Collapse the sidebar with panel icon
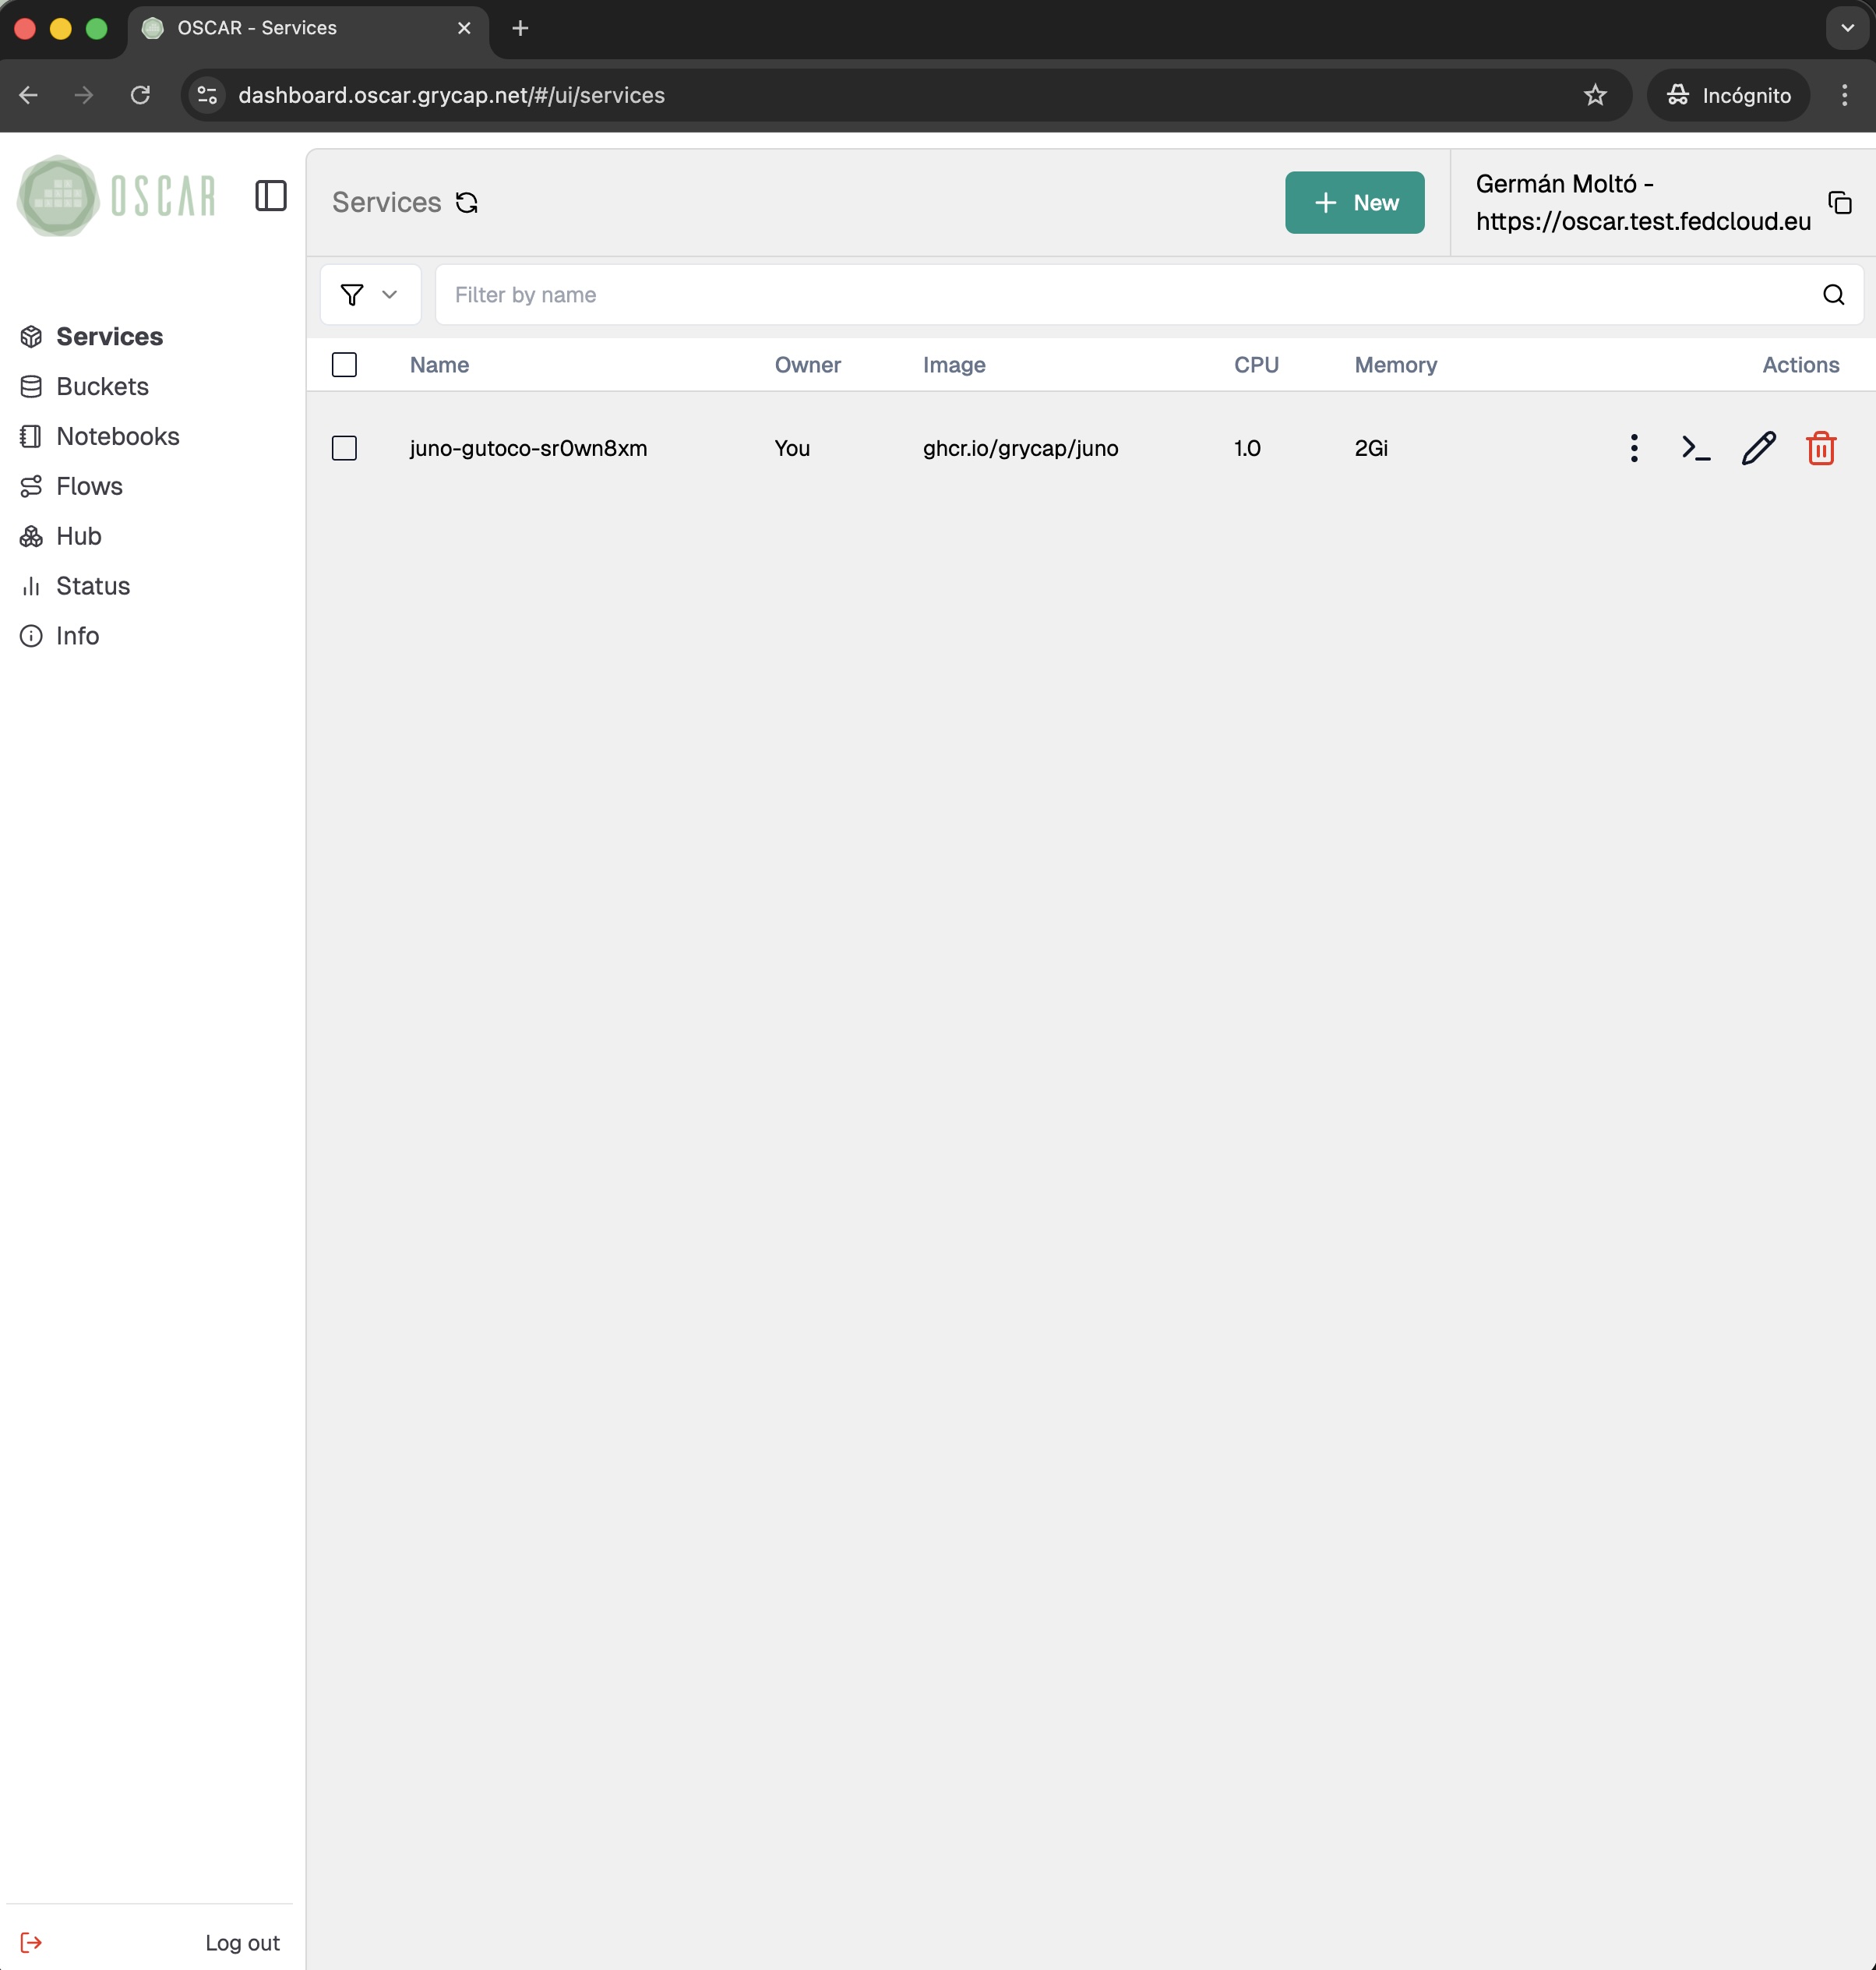The image size is (1876, 1970). [x=271, y=196]
